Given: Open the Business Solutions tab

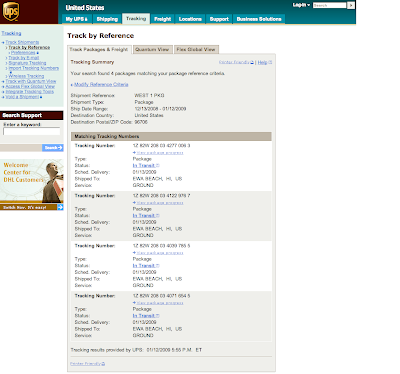Looking at the screenshot, I should [x=259, y=19].
